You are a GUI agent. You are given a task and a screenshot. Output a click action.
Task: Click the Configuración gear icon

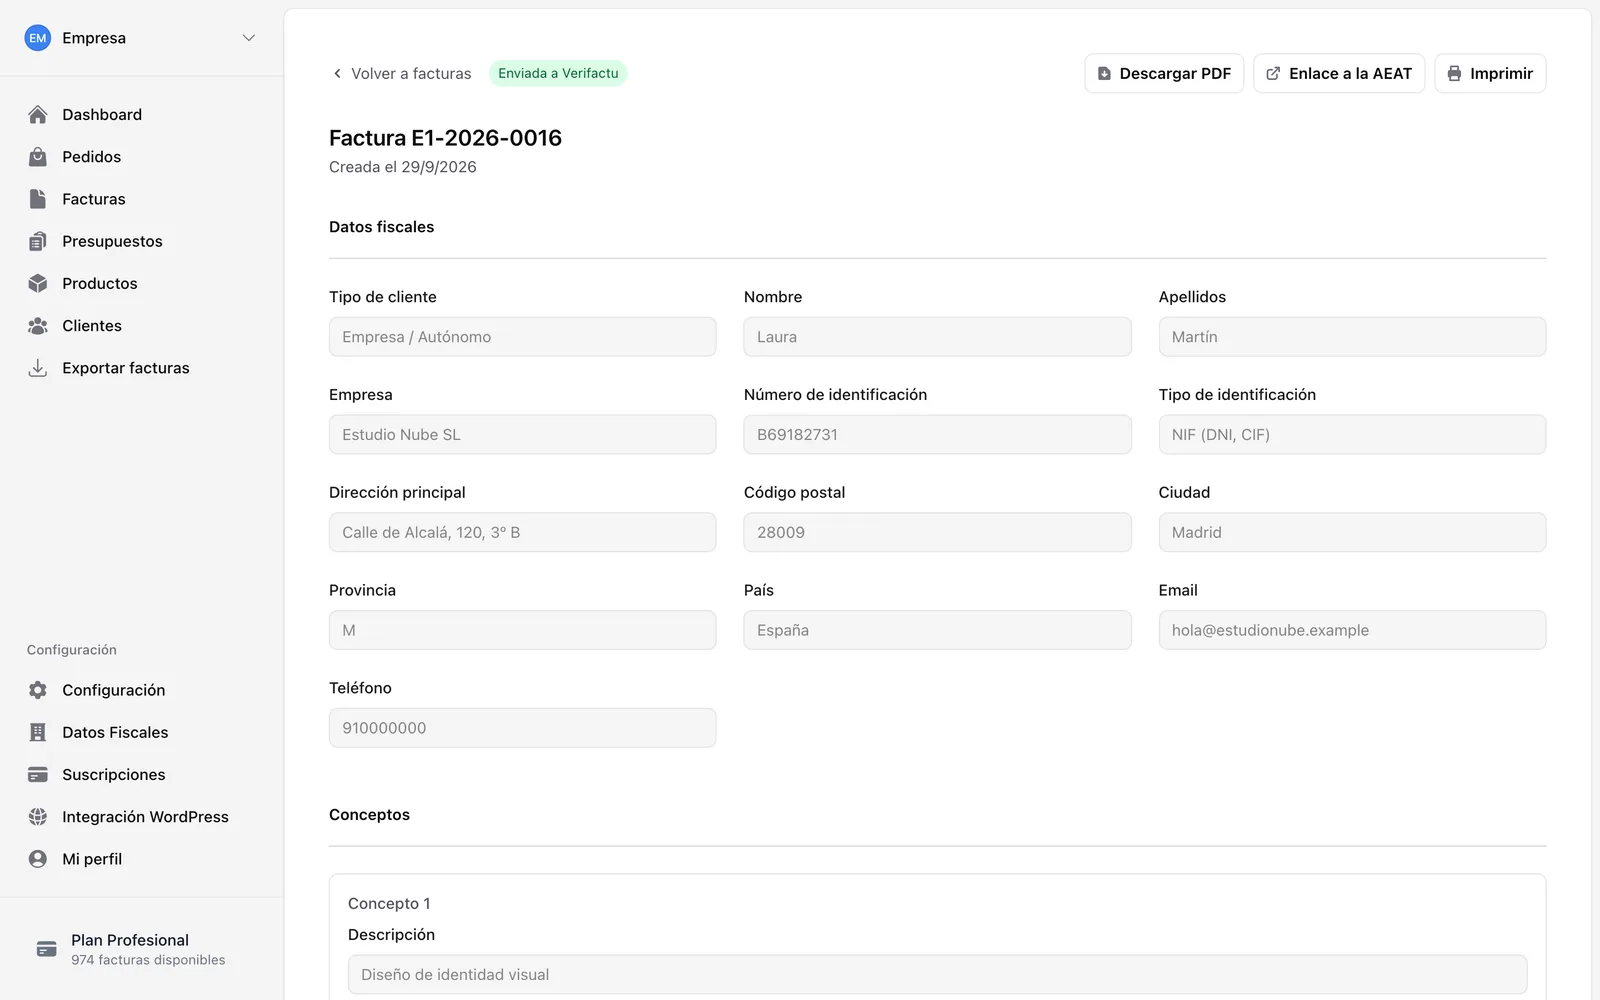coord(38,690)
